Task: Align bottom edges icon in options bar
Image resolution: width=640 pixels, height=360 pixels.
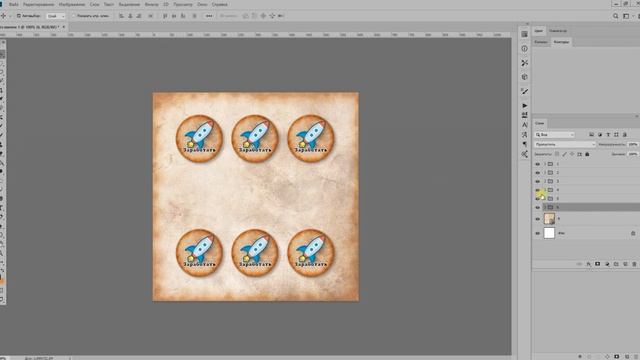Action: coord(183,16)
